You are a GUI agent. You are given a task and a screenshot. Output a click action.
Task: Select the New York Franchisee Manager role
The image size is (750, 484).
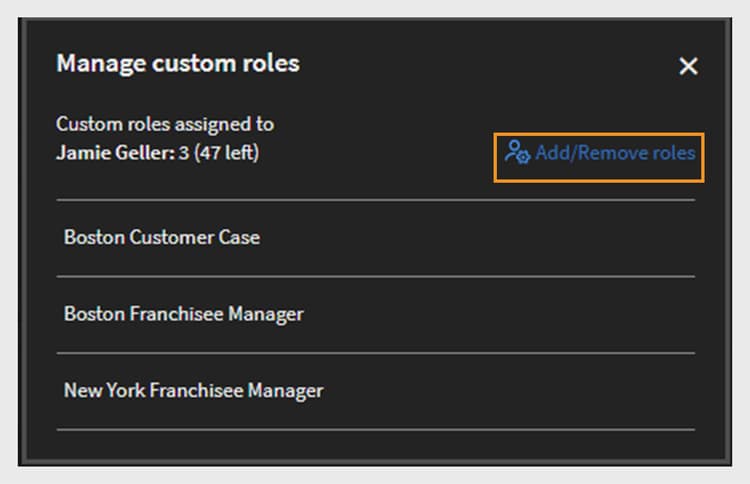pyautogui.click(x=193, y=390)
